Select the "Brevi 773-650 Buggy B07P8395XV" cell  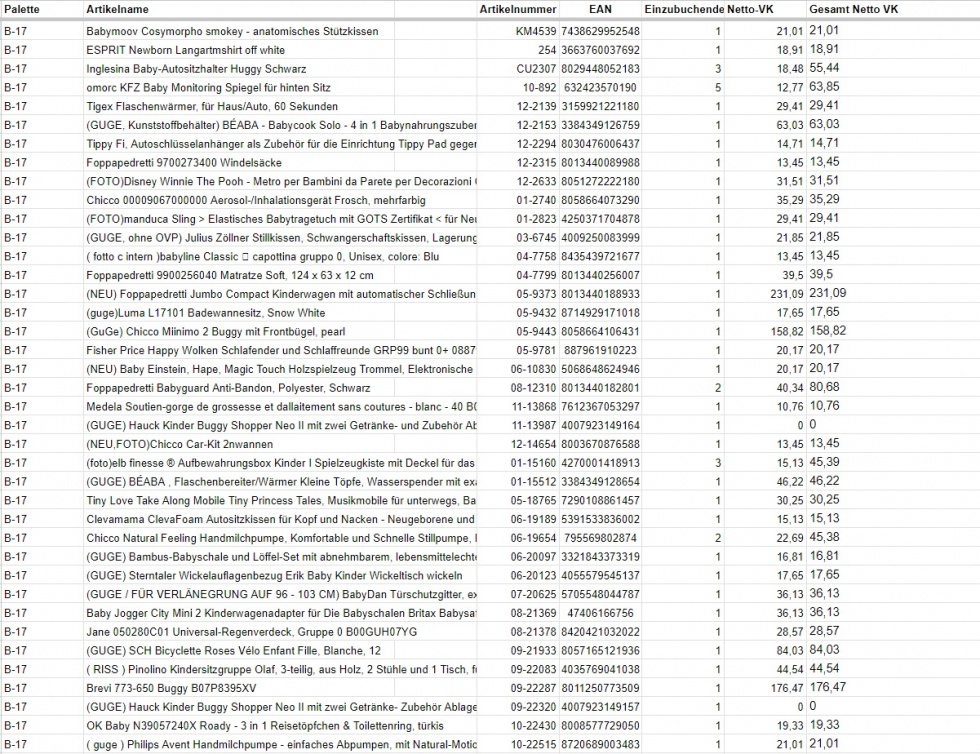(171, 688)
